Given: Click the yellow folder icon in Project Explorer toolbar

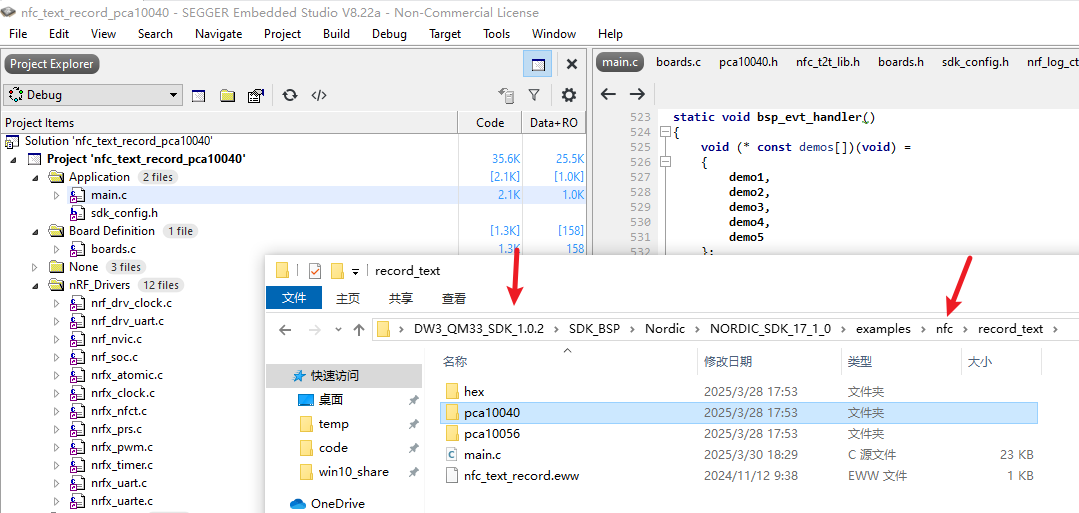Looking at the screenshot, I should point(228,95).
